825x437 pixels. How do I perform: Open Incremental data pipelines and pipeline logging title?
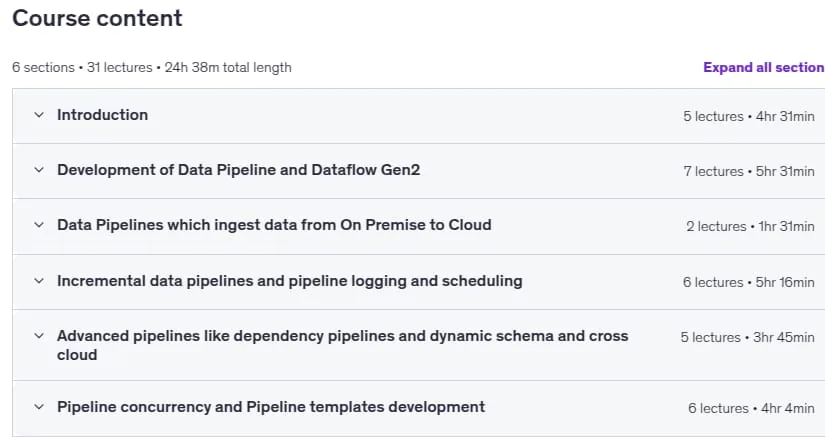click(289, 281)
